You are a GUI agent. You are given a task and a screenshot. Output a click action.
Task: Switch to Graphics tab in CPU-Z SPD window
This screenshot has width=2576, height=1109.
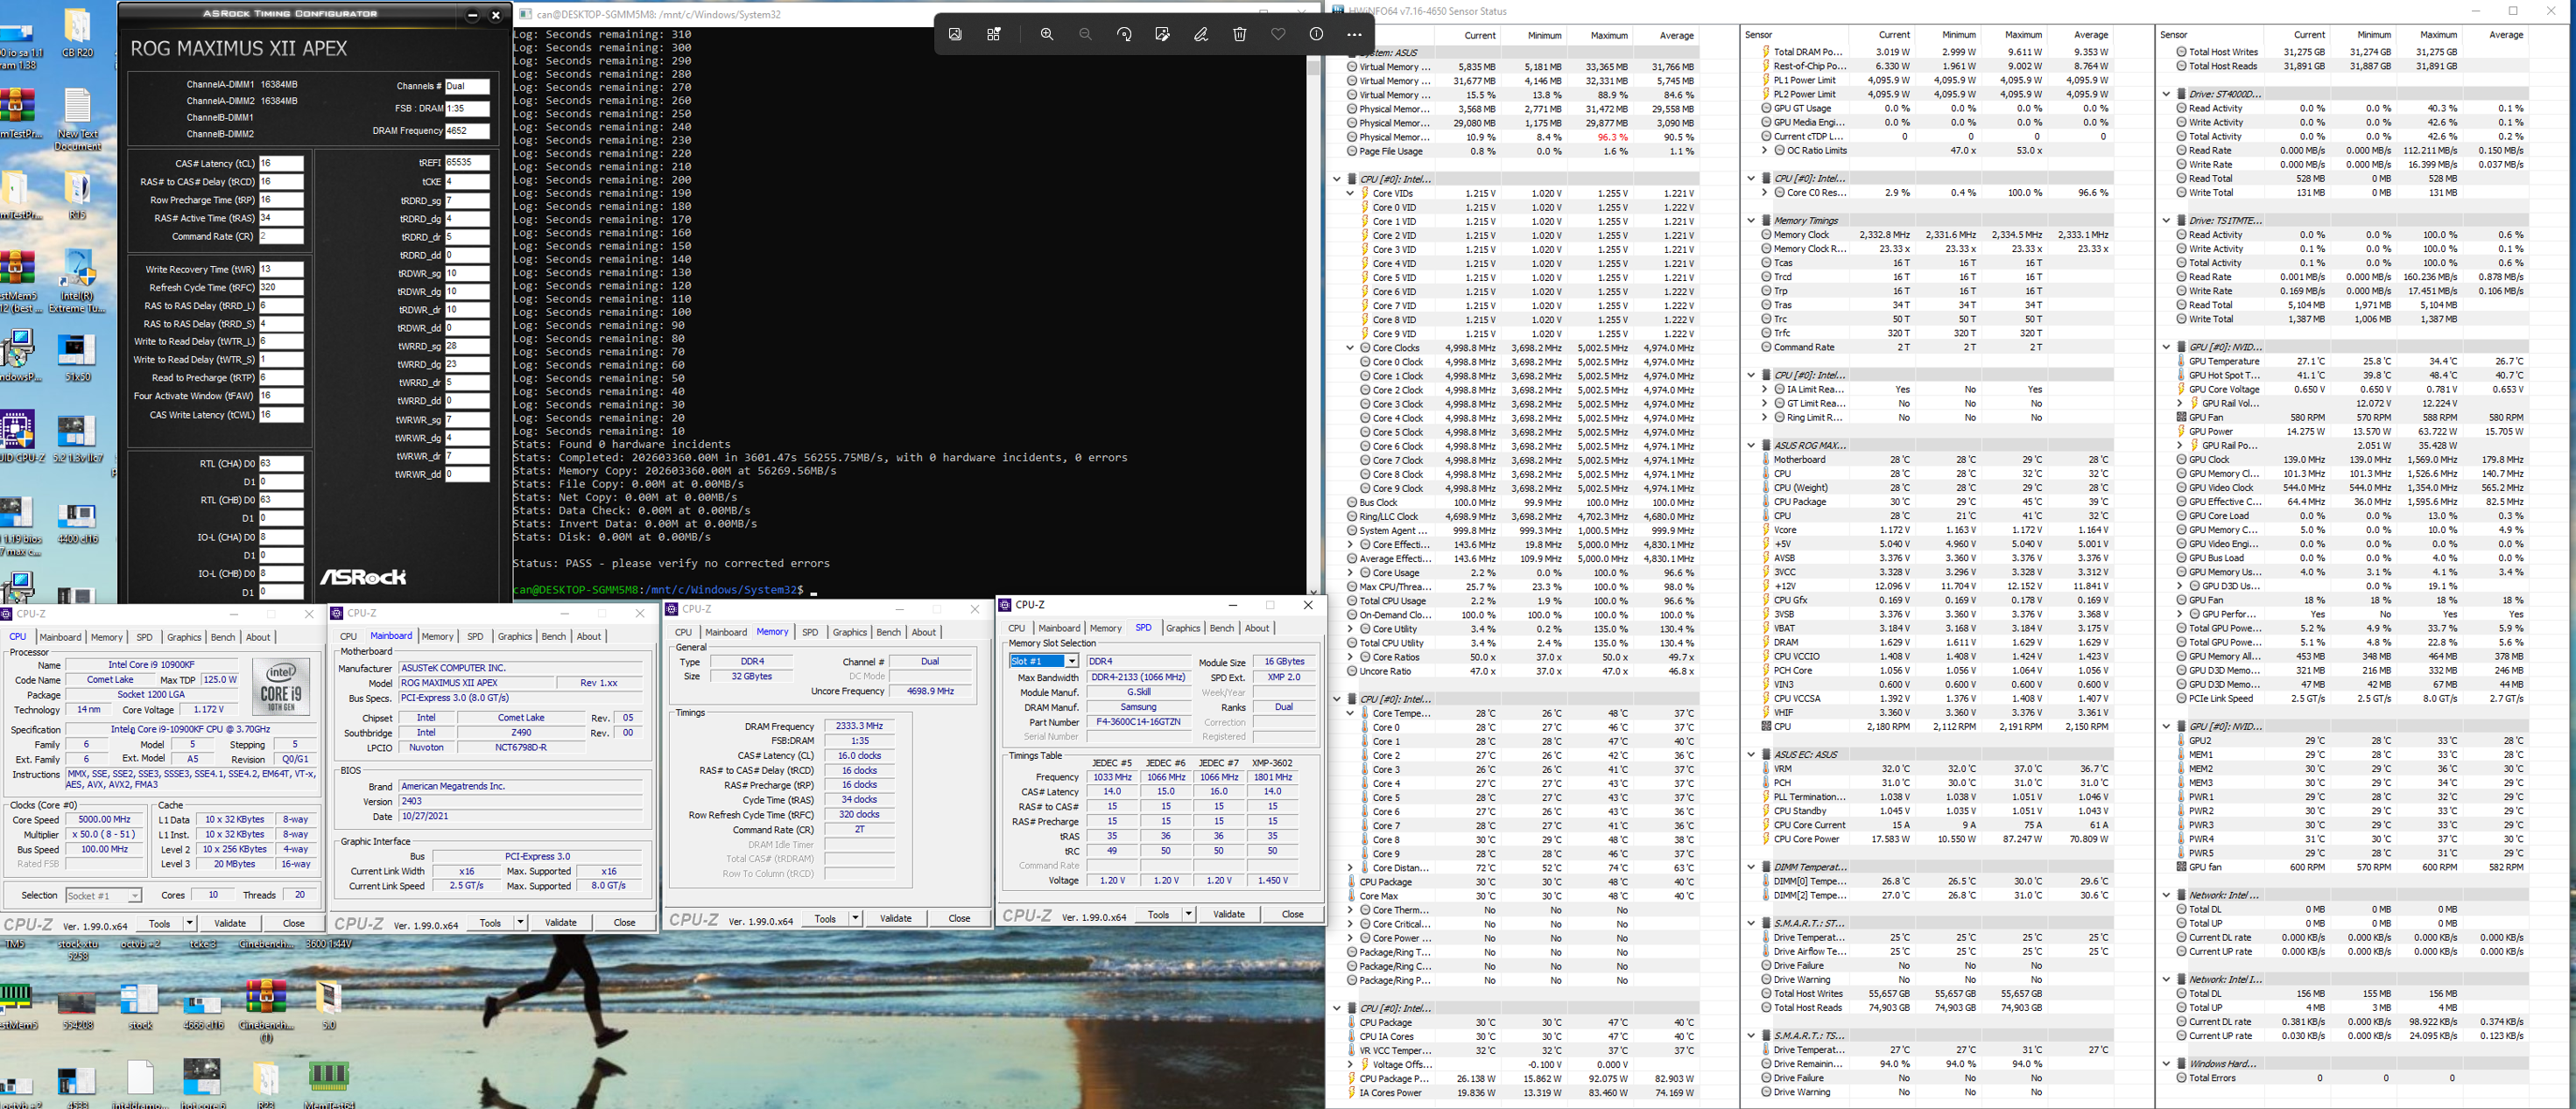coord(1183,628)
